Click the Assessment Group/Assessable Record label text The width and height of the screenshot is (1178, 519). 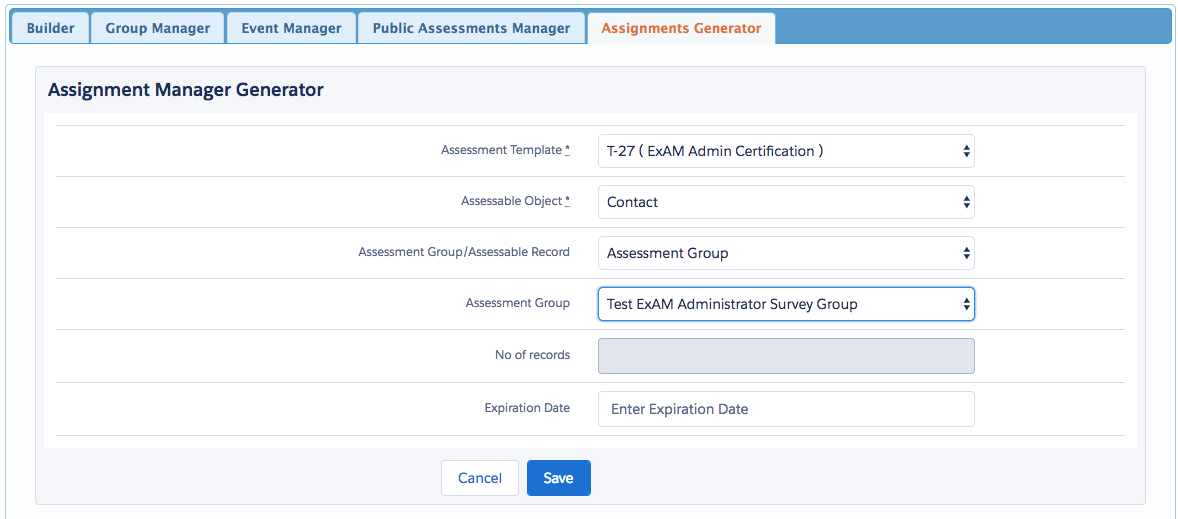point(464,252)
